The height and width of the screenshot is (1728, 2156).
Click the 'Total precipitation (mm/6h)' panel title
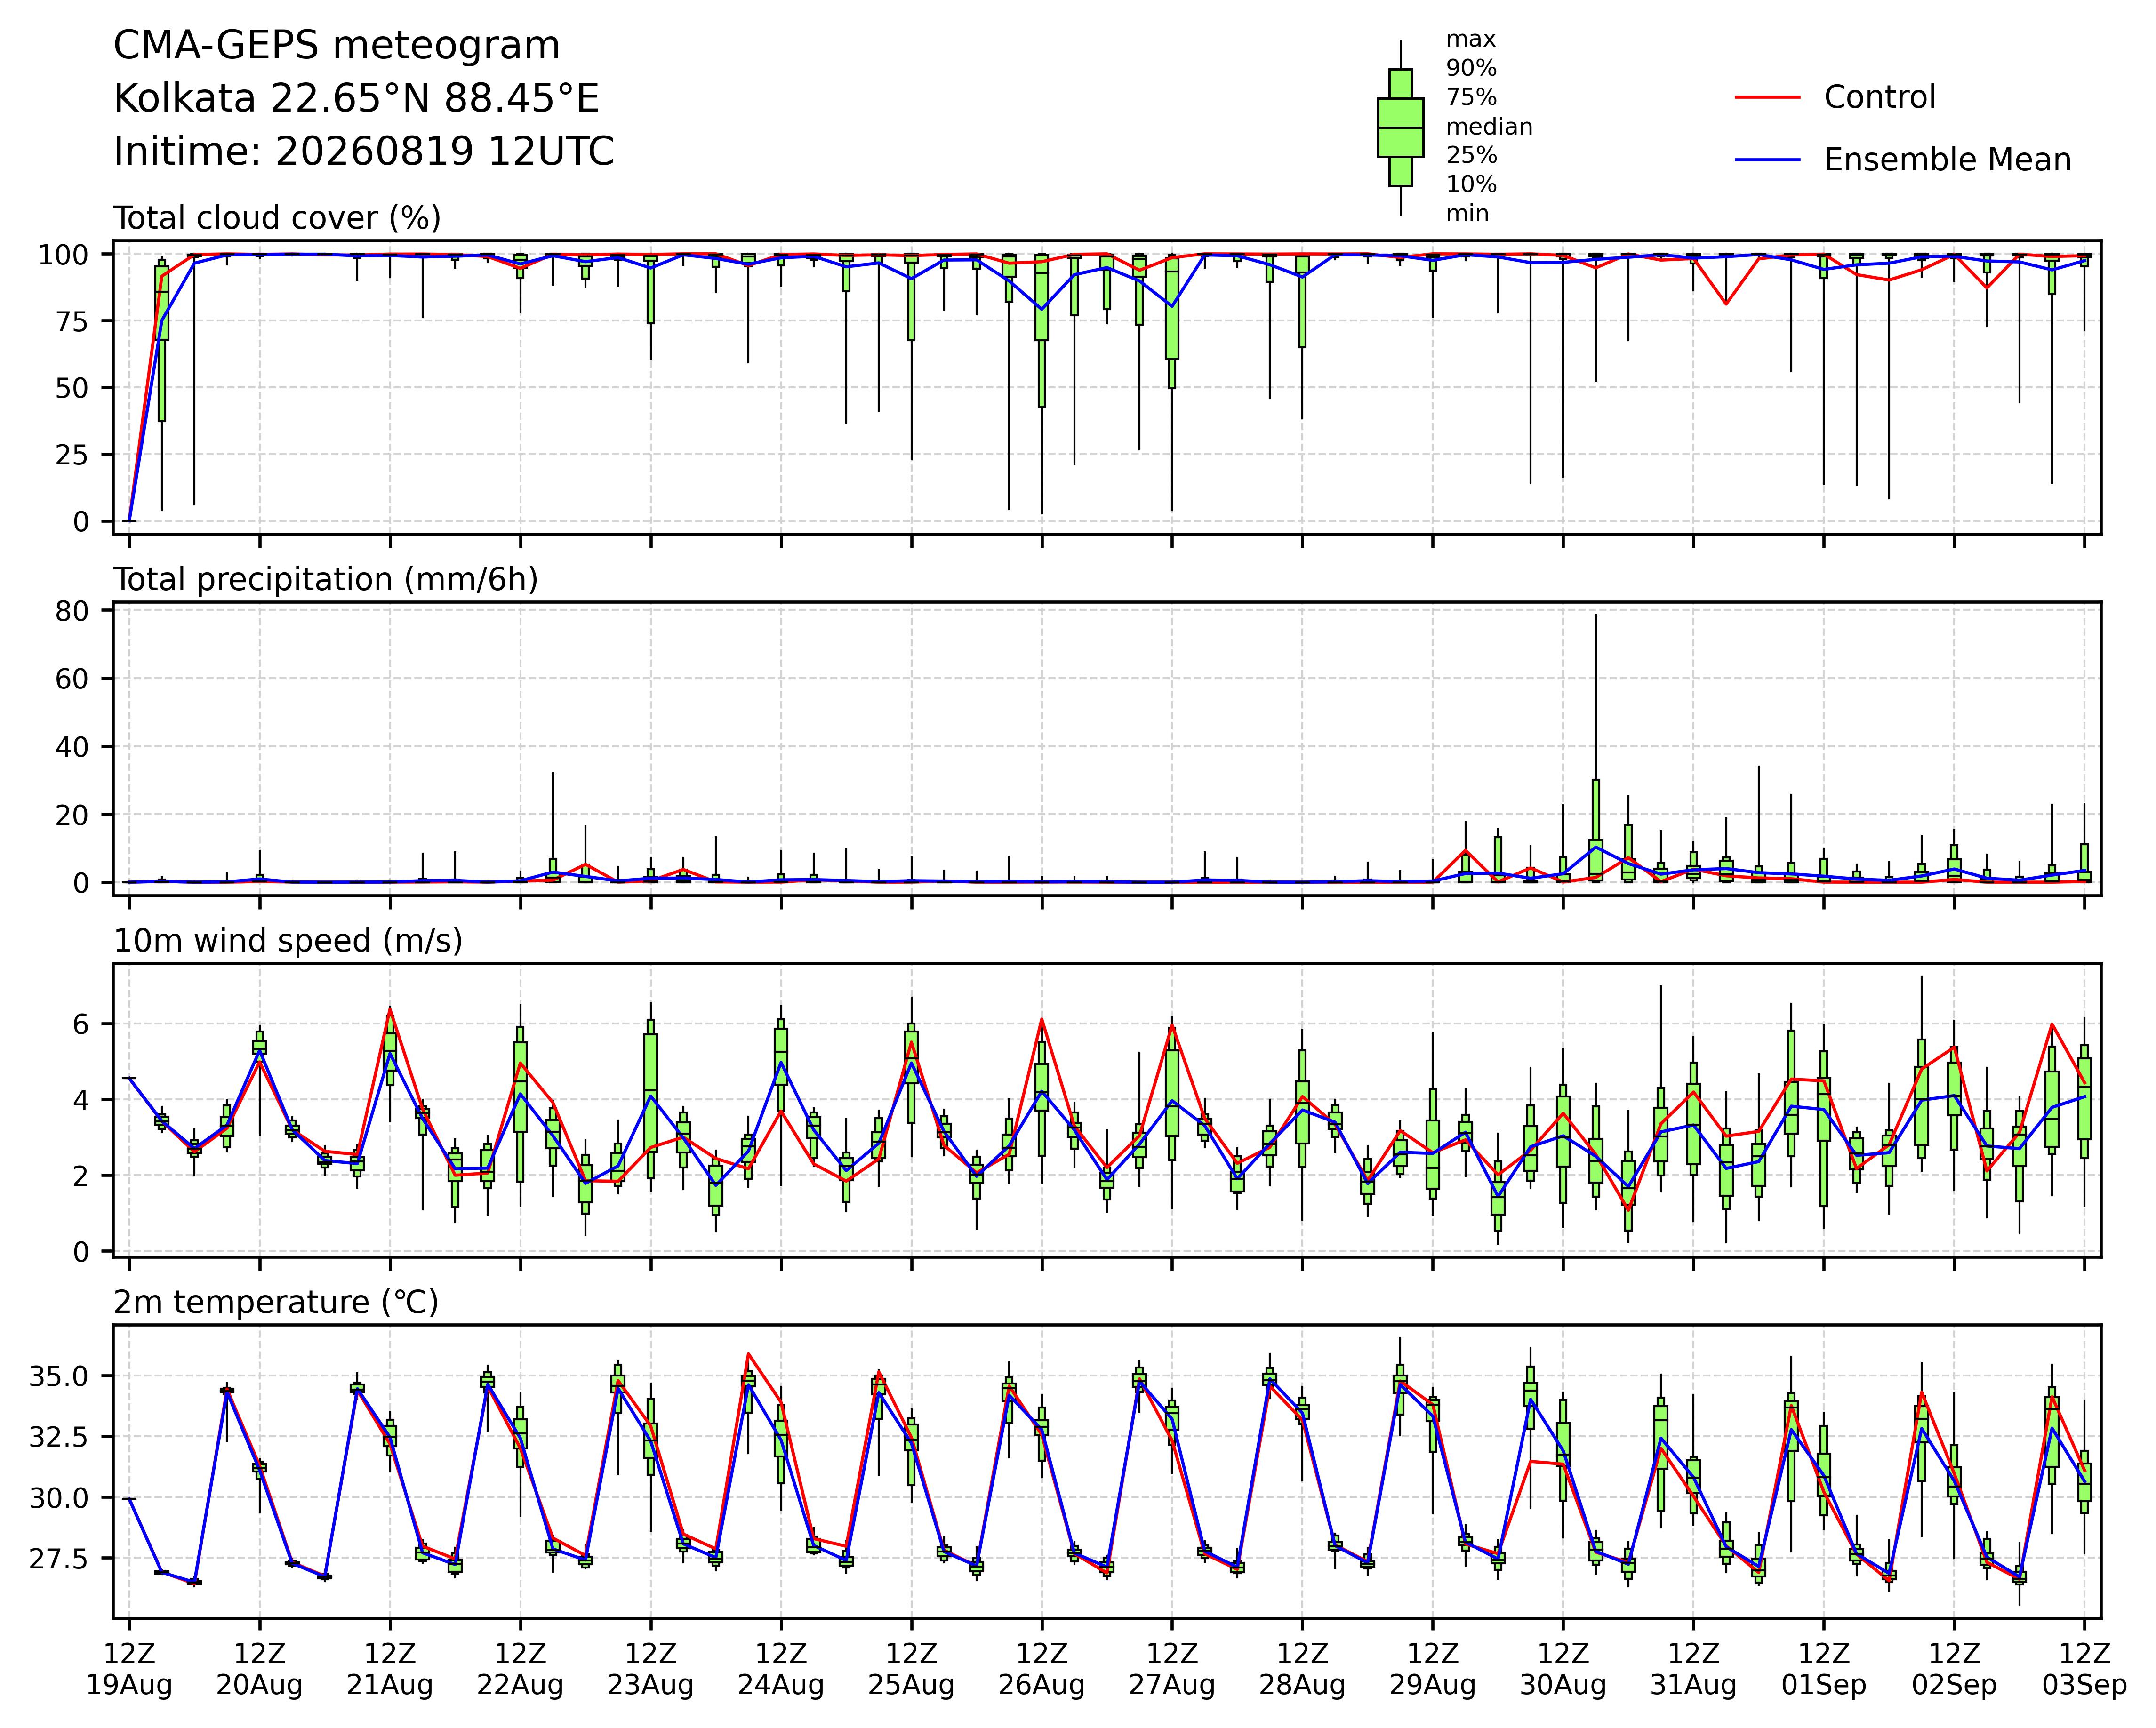tap(326, 580)
